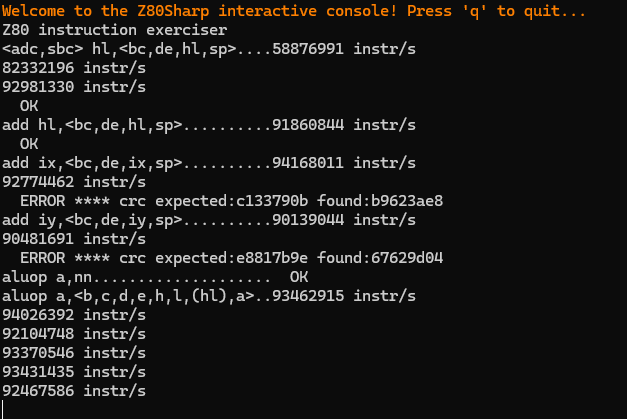Click the 'Z80 instruction exerciser' heading line

[x=115, y=30]
